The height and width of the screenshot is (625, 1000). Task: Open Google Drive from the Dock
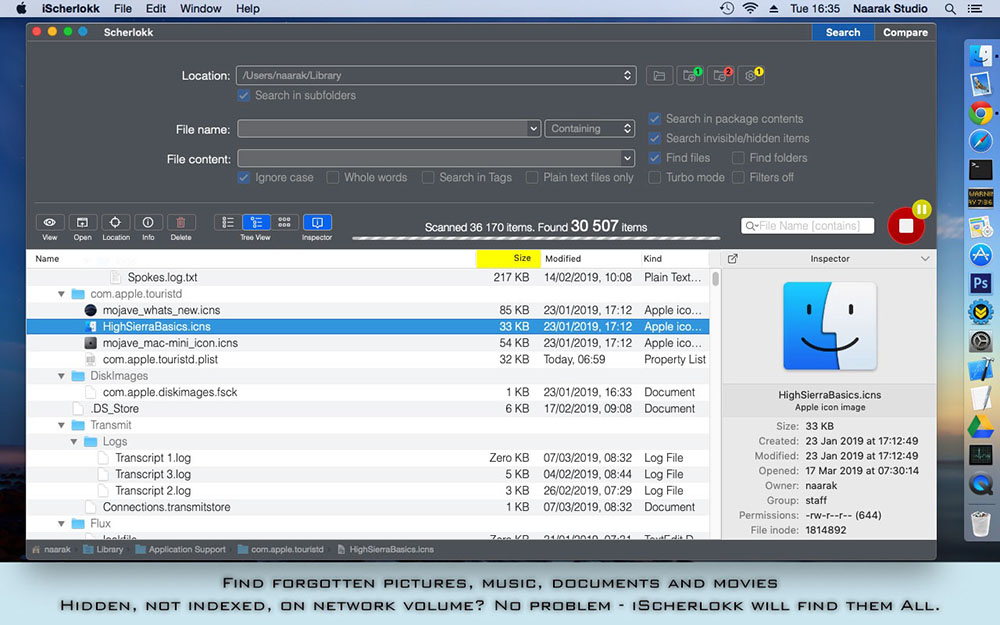click(980, 426)
